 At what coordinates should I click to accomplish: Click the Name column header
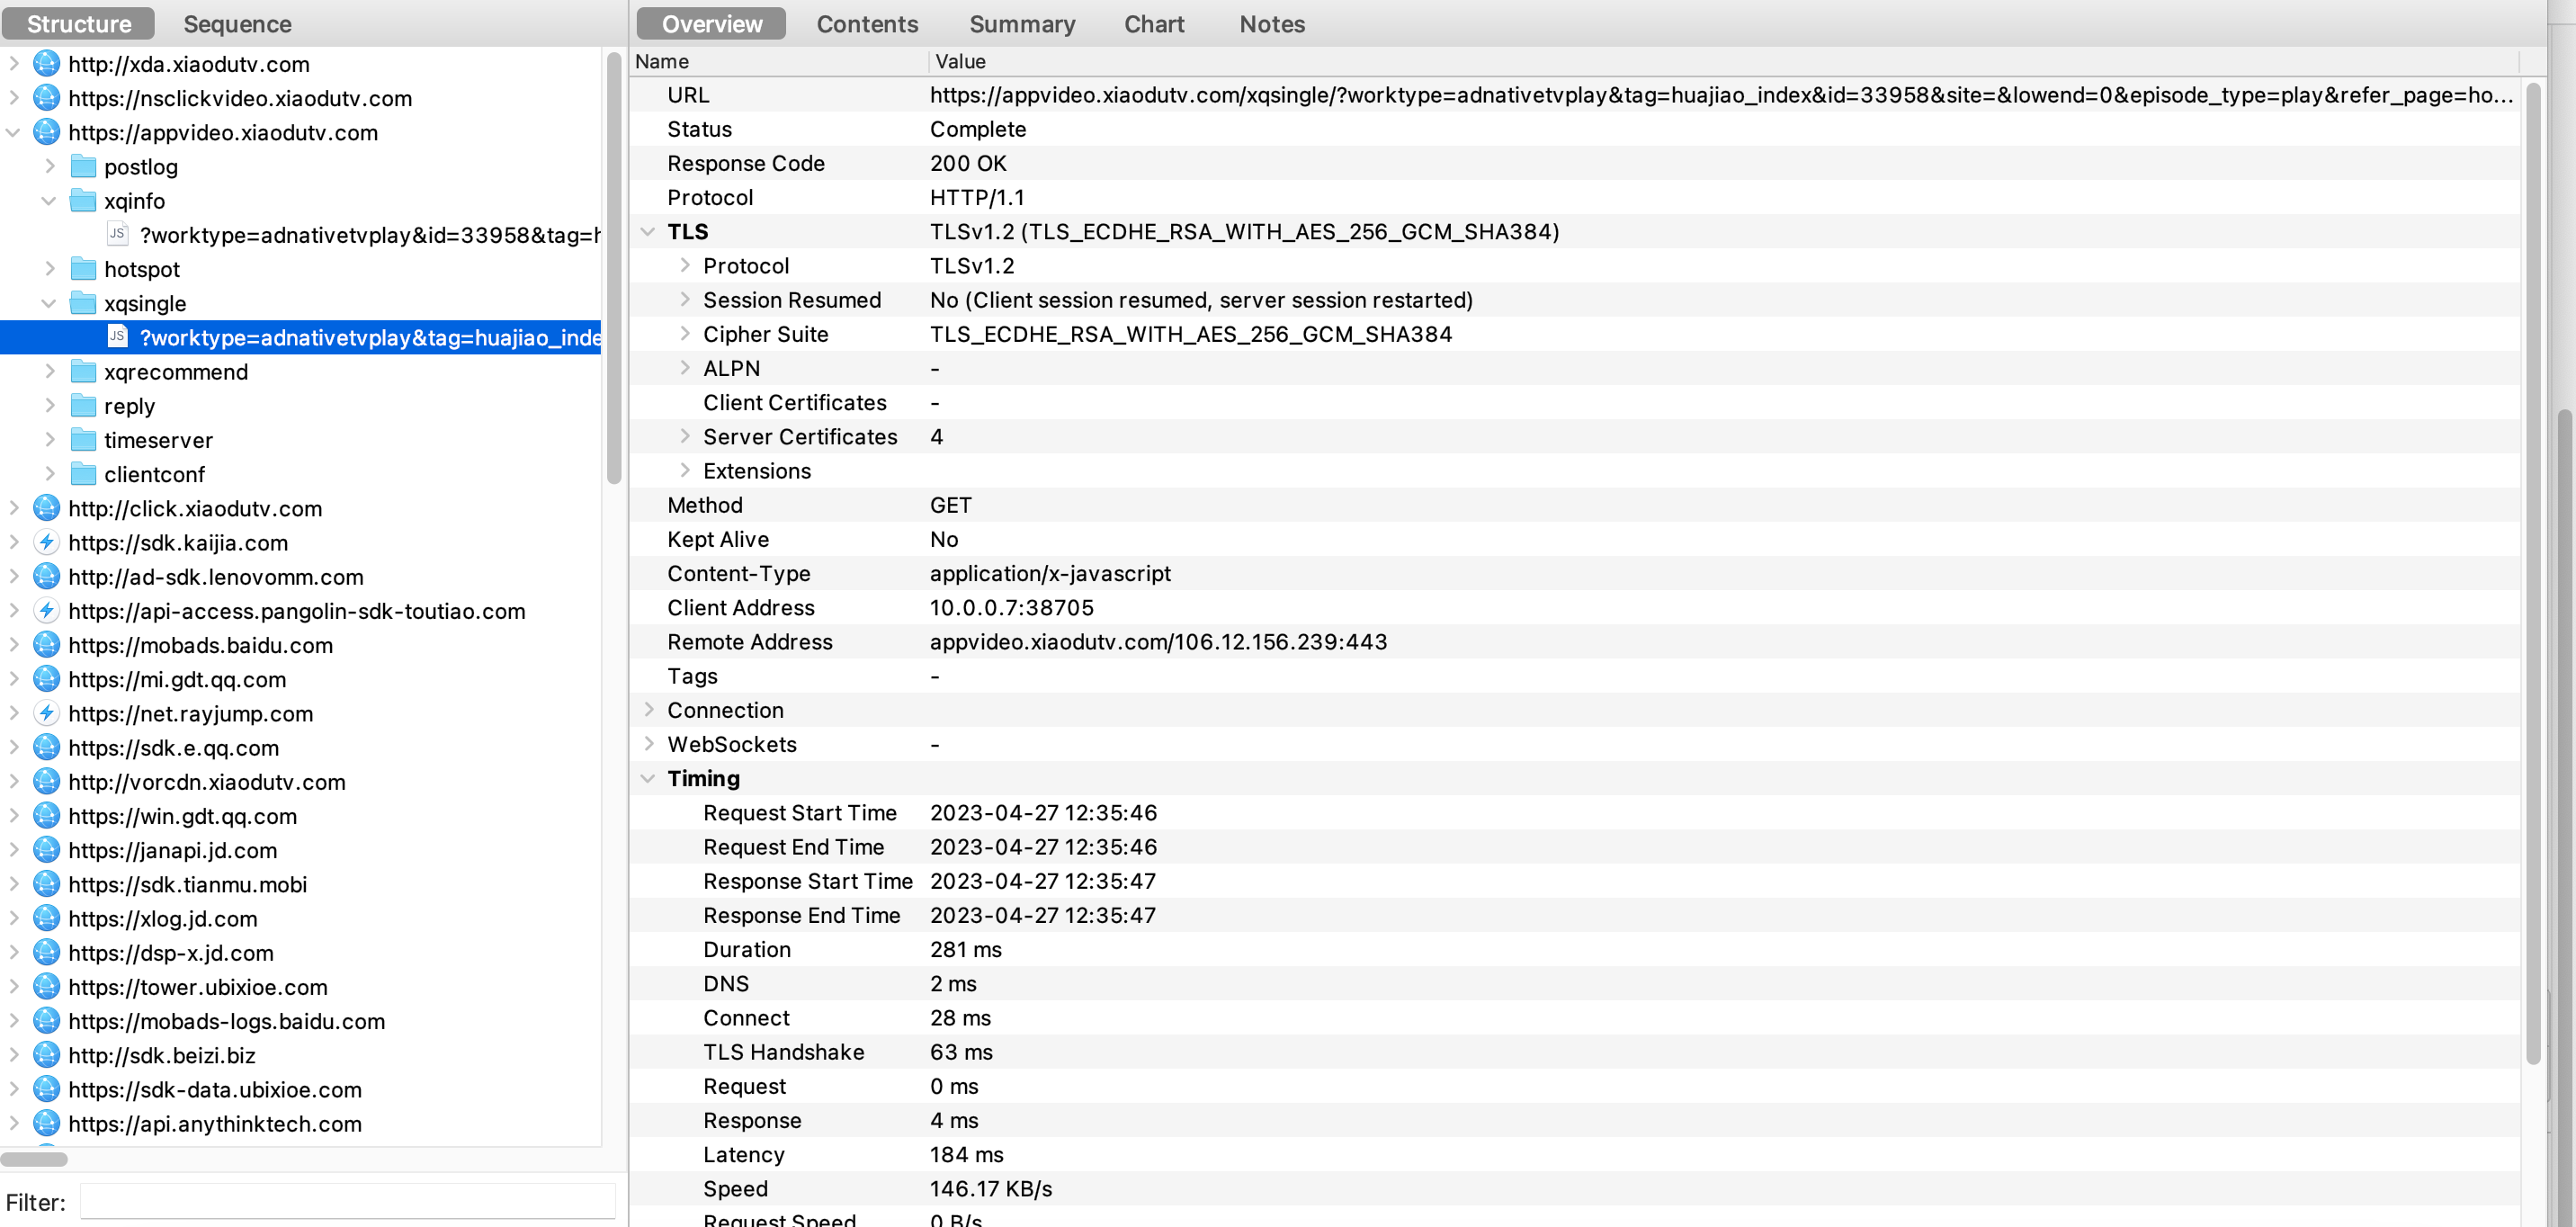(780, 61)
